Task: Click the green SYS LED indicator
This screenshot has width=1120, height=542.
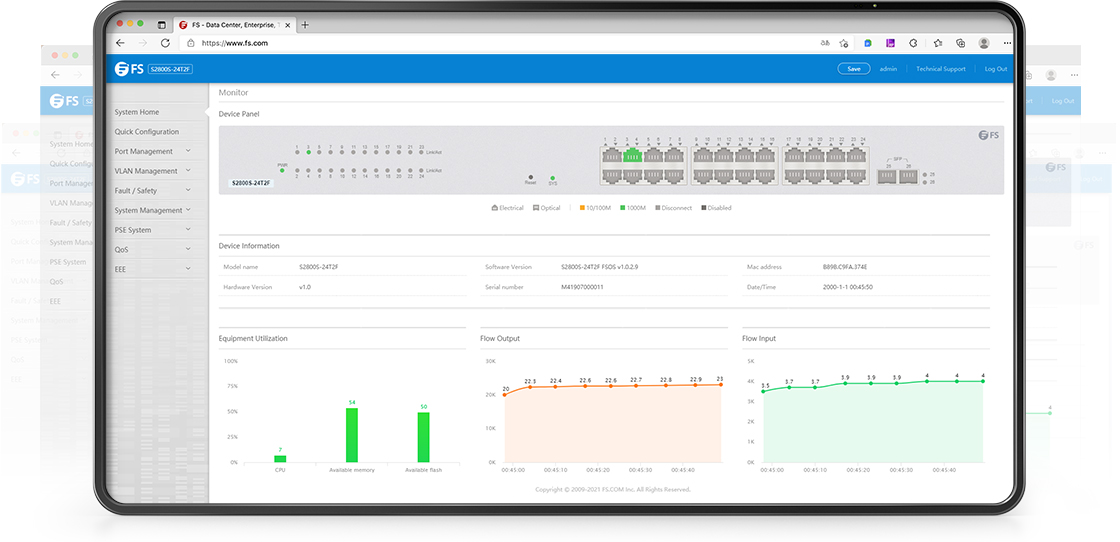Action: [x=552, y=177]
